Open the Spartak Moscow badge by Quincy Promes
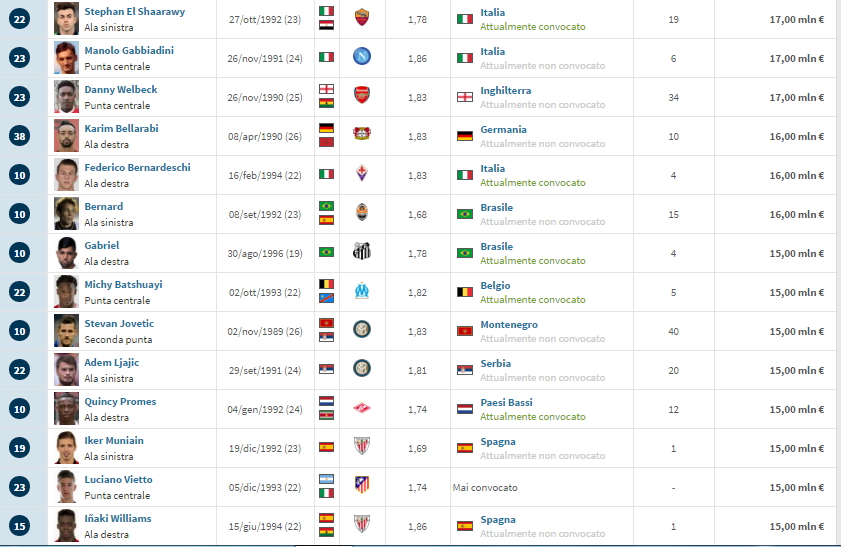This screenshot has width=841, height=547. pyautogui.click(x=362, y=408)
